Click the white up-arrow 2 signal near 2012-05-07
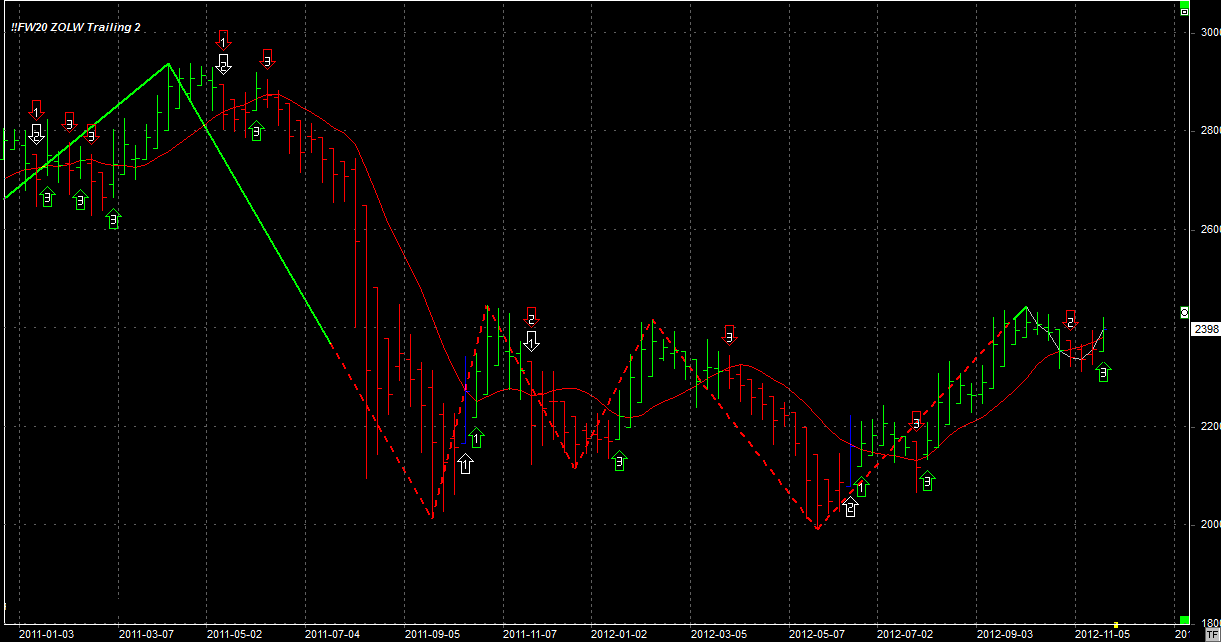1221x642 pixels. 850,508
